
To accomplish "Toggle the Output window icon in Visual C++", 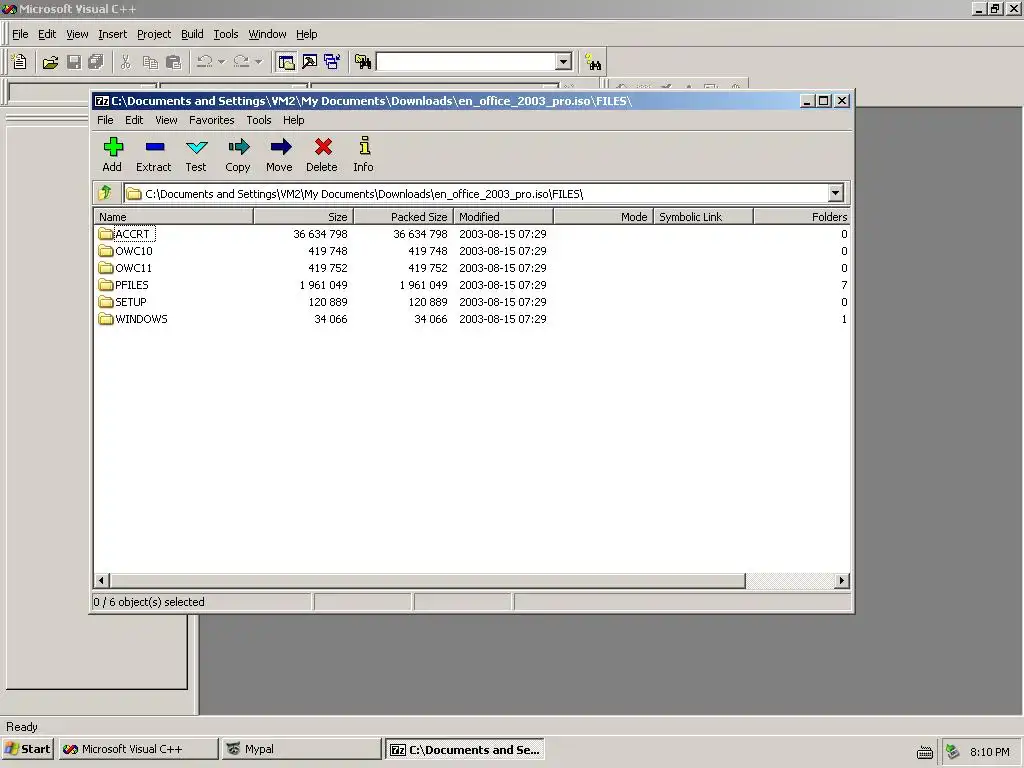I will (x=310, y=62).
